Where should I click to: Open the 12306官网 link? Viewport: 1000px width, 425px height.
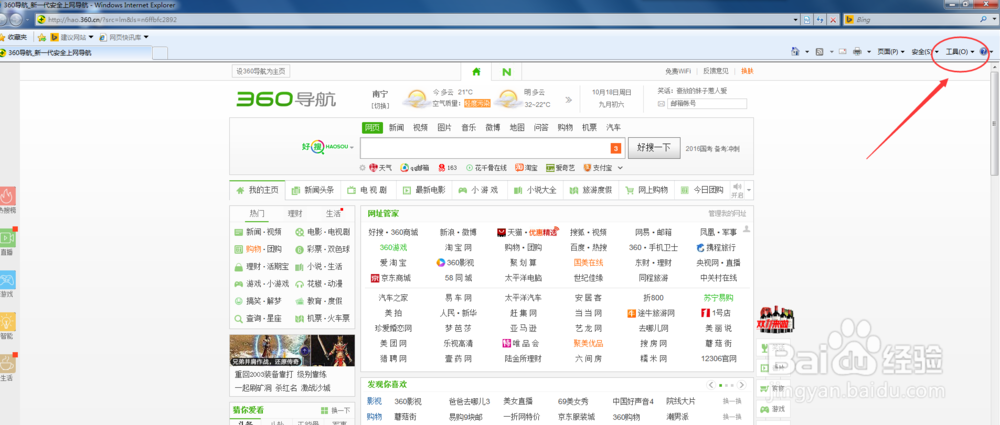(x=719, y=359)
